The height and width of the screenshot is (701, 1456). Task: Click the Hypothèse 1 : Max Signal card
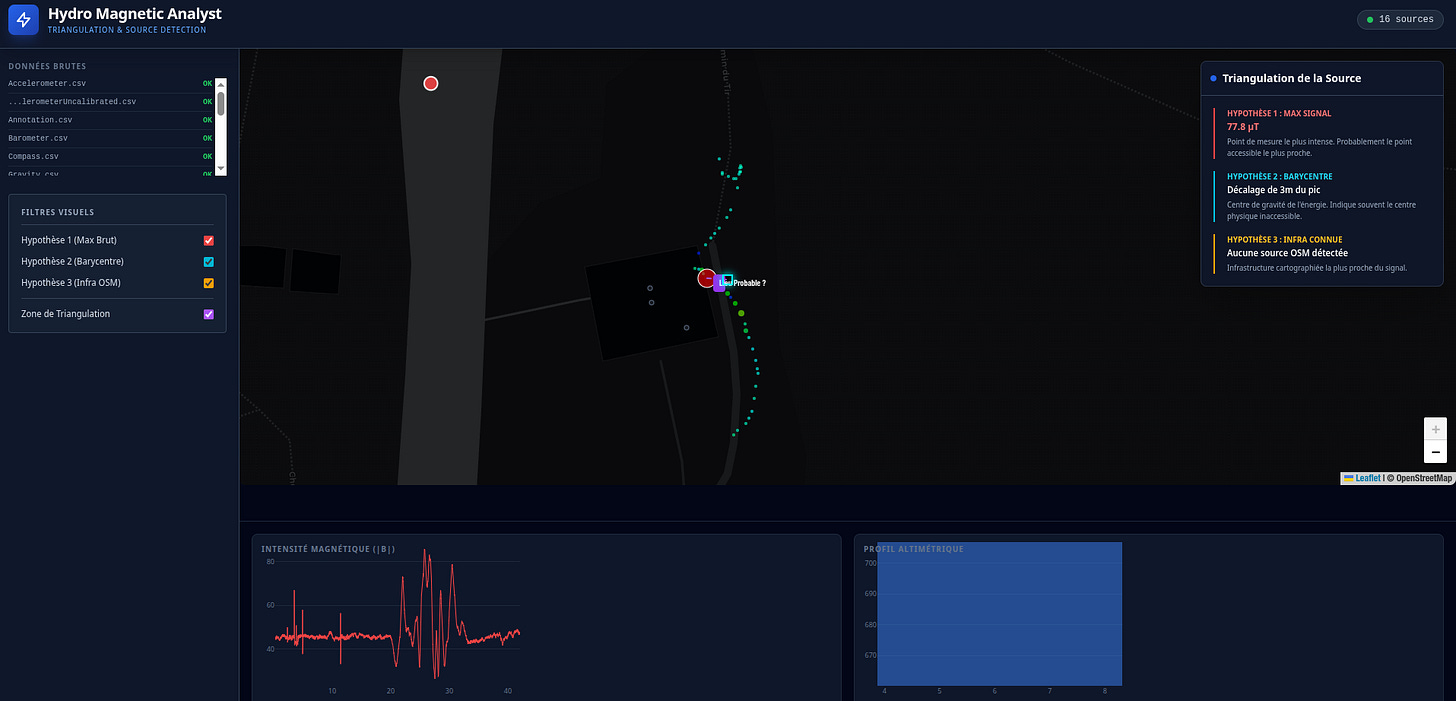(1324, 133)
